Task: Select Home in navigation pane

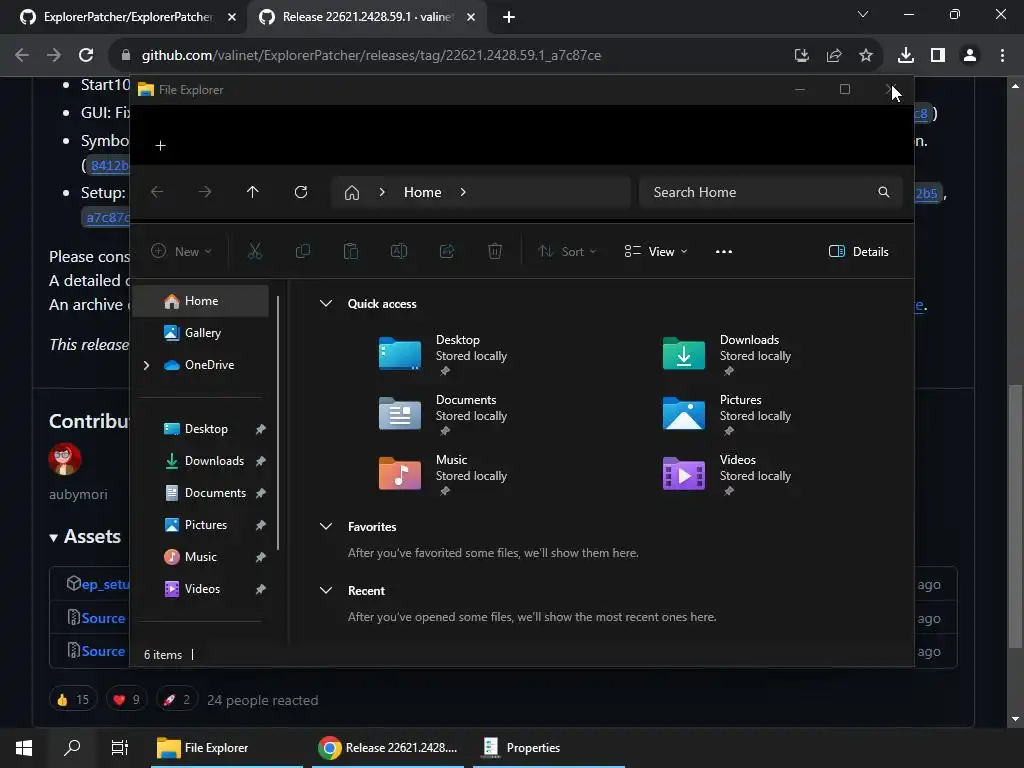Action: pyautogui.click(x=200, y=301)
